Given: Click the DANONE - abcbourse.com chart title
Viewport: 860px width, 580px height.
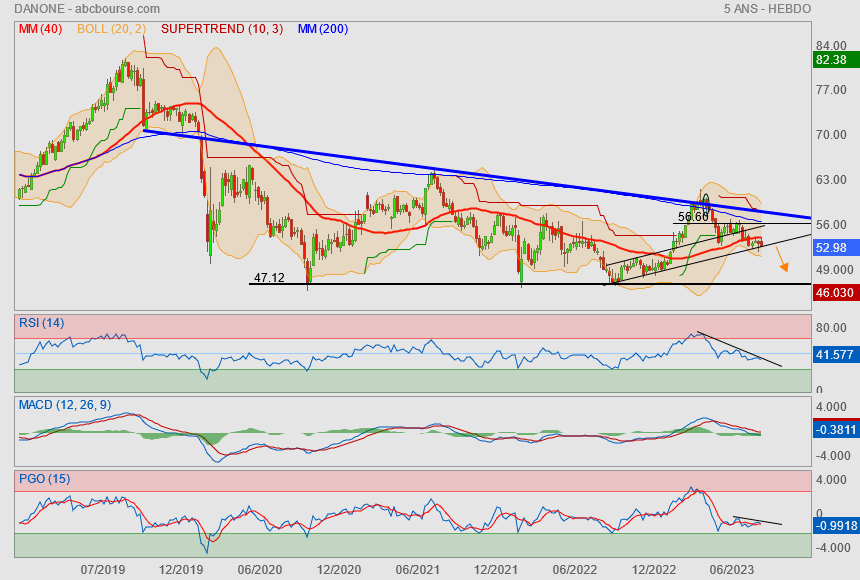Looking at the screenshot, I should coord(87,9).
